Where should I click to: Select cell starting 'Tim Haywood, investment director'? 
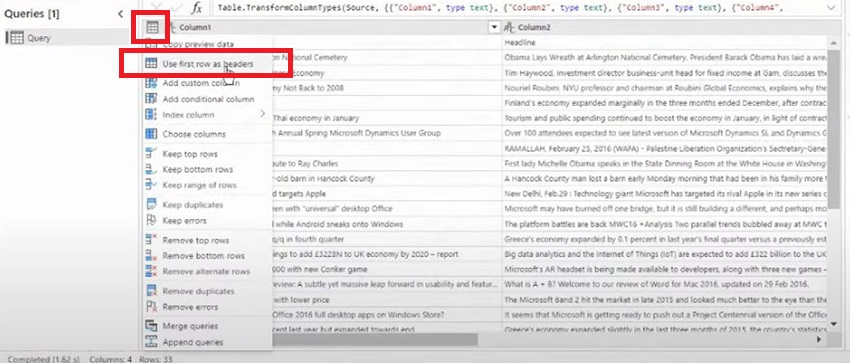tap(664, 73)
